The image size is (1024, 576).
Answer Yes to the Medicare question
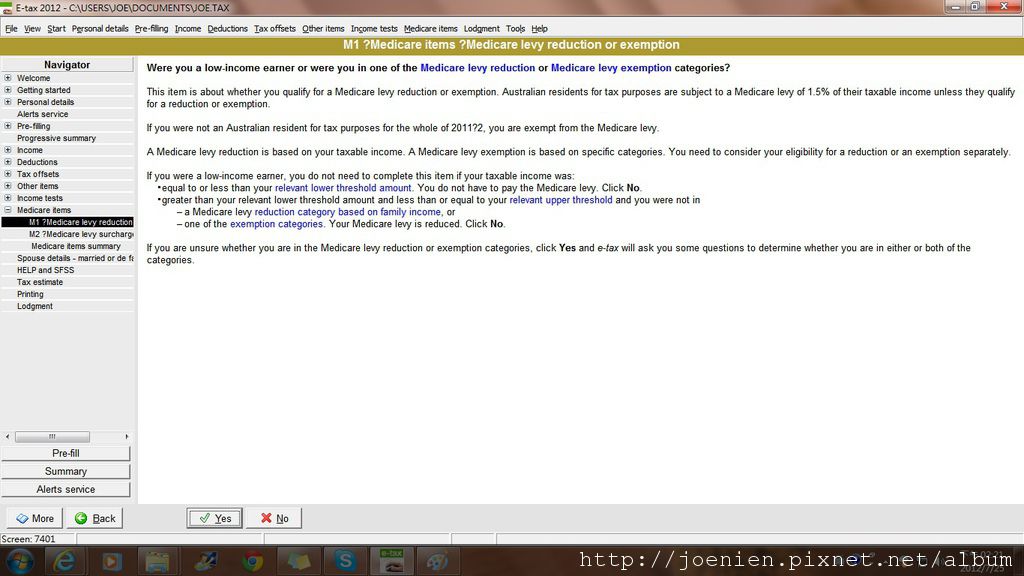pyautogui.click(x=214, y=518)
